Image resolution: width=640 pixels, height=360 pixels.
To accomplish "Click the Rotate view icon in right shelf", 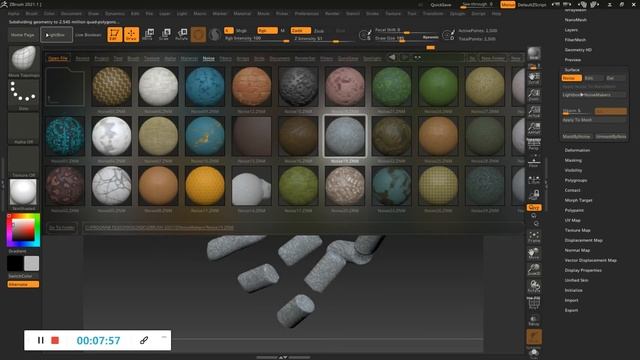I will point(533,286).
